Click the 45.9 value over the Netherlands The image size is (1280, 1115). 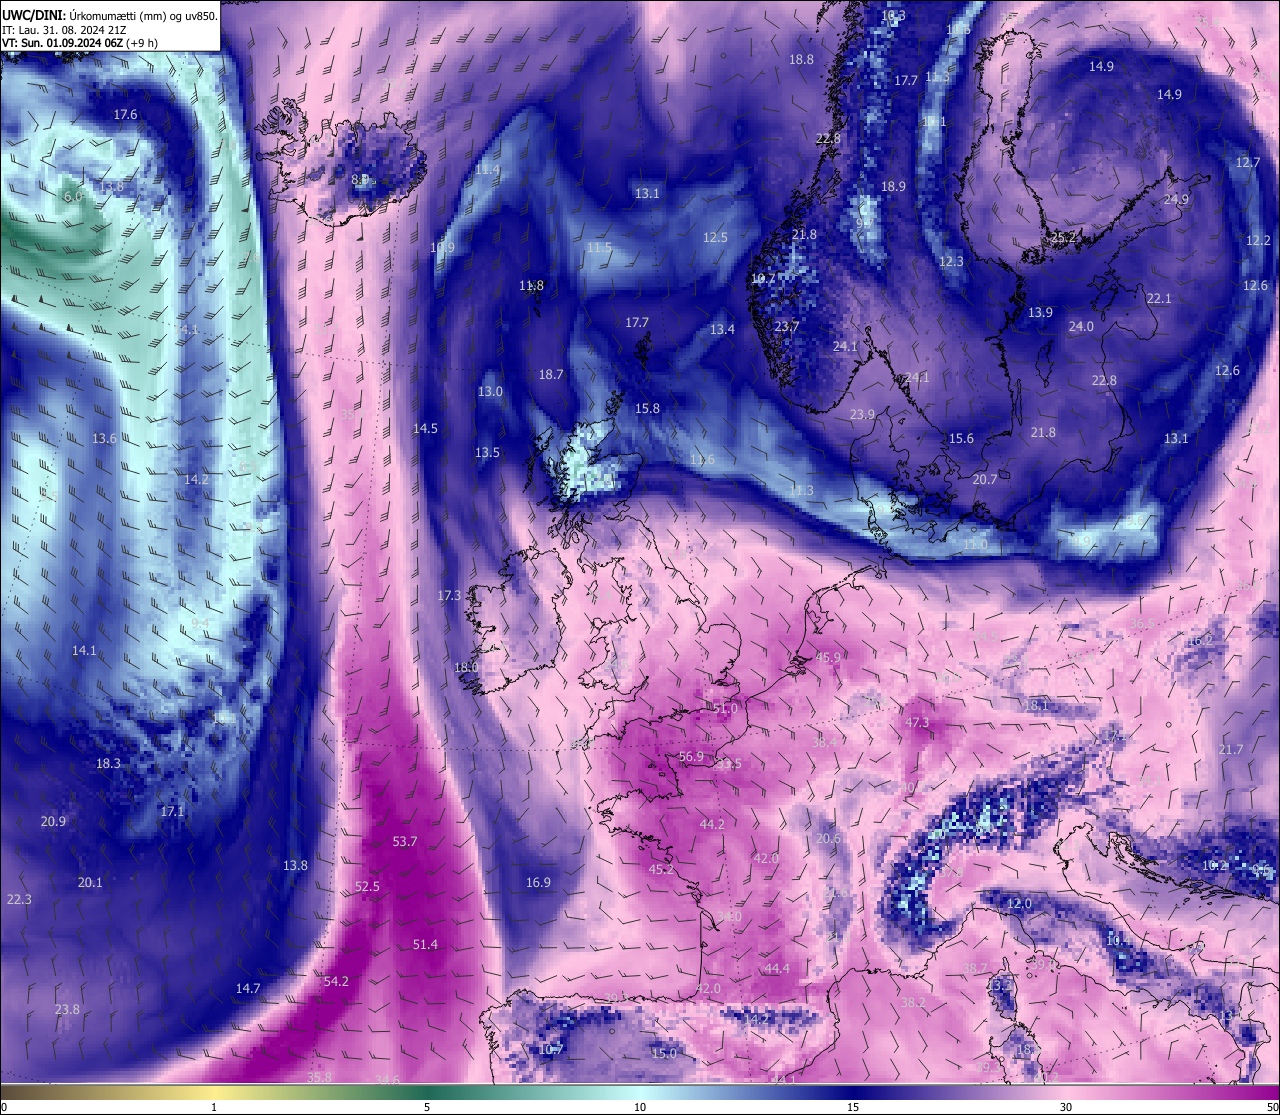pos(828,658)
